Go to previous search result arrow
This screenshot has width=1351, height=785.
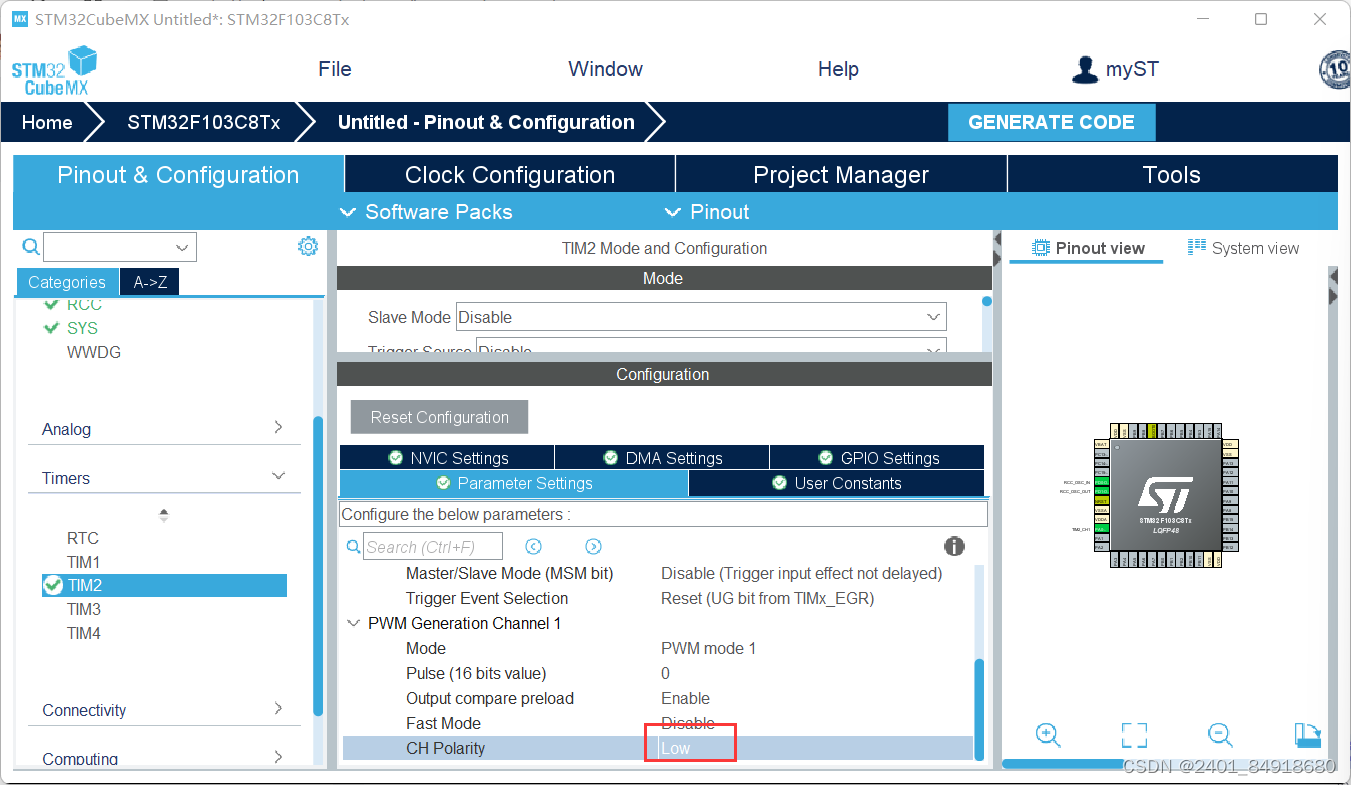pos(533,546)
